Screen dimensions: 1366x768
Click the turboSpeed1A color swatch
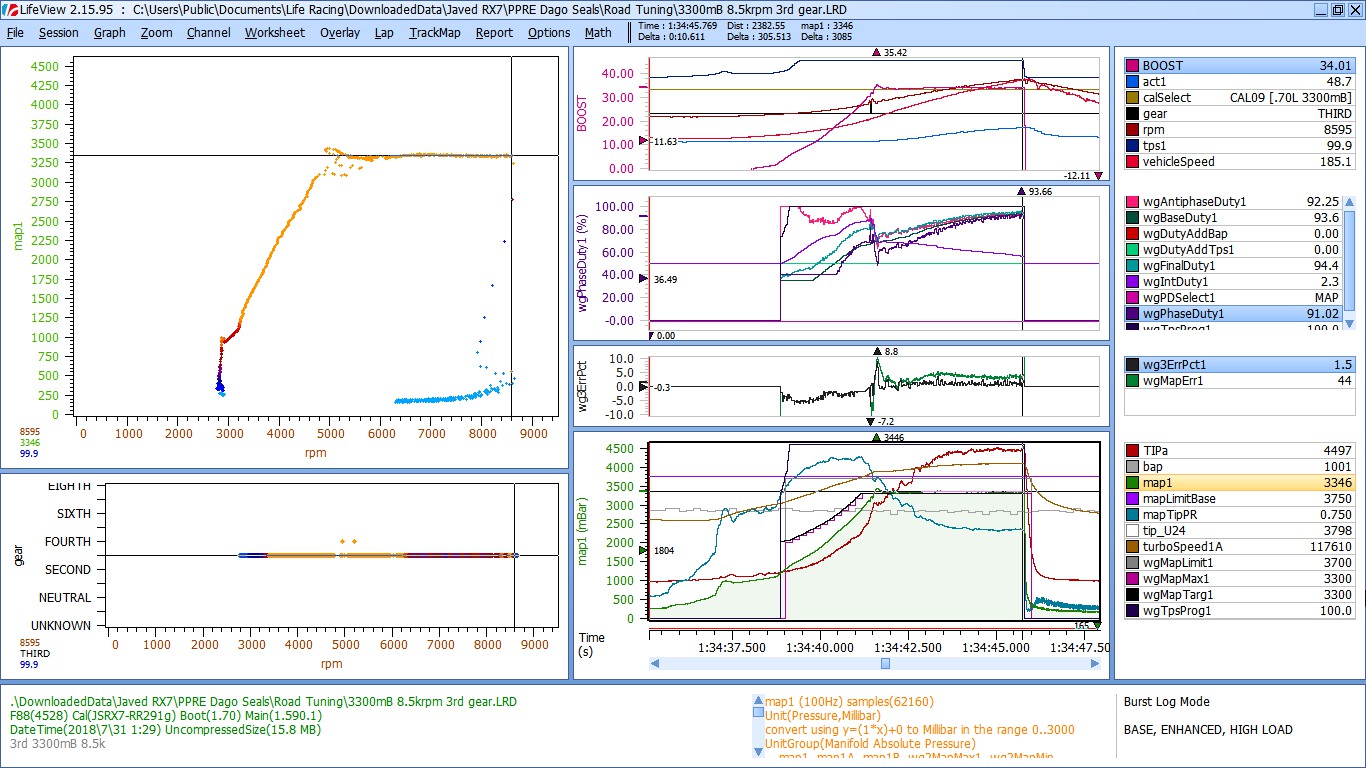click(x=1132, y=547)
